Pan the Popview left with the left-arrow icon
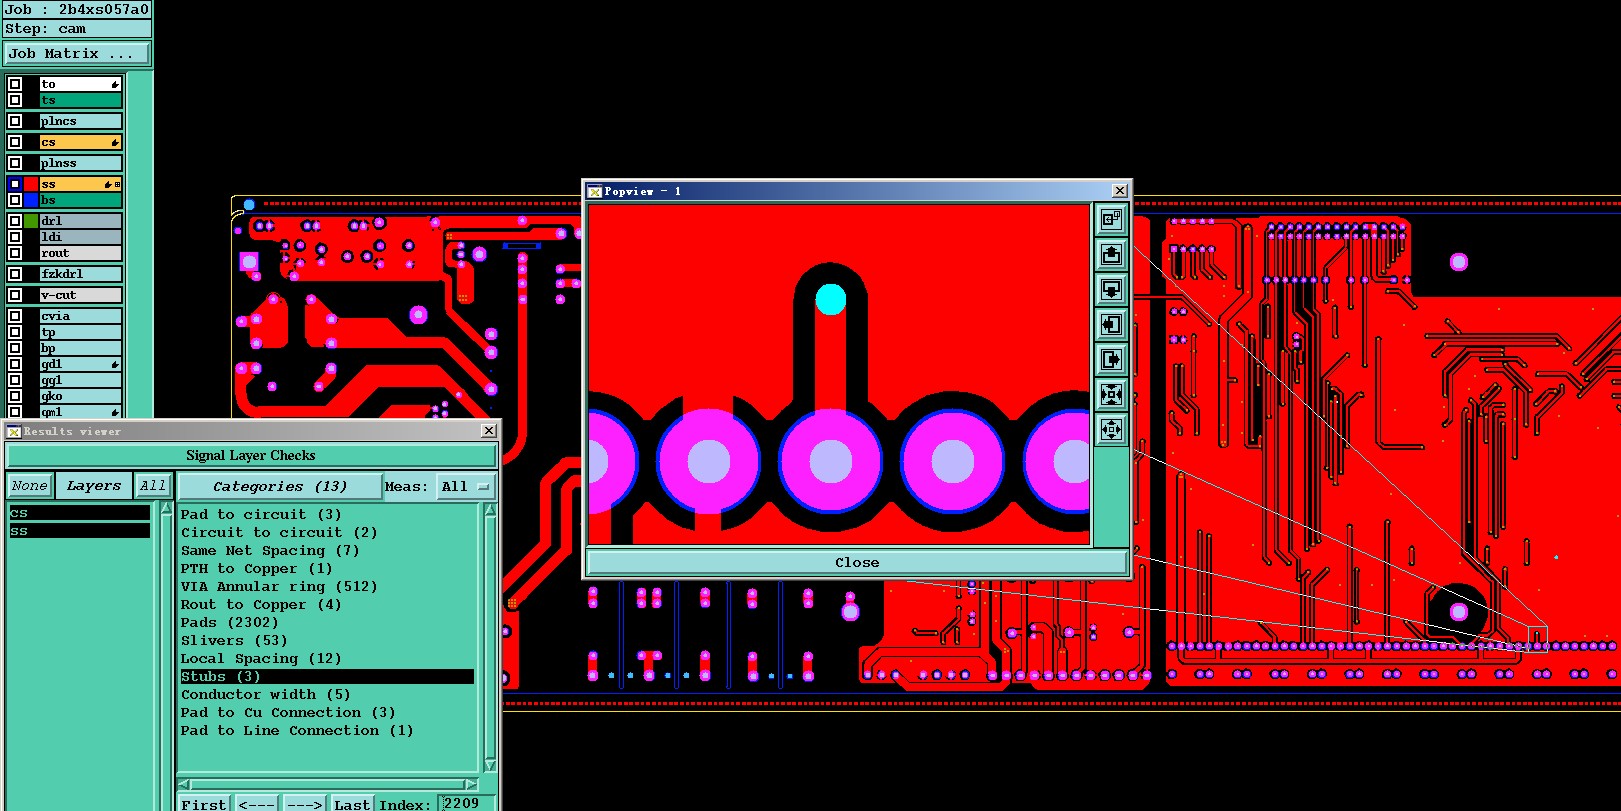Image resolution: width=1621 pixels, height=811 pixels. click(1111, 324)
